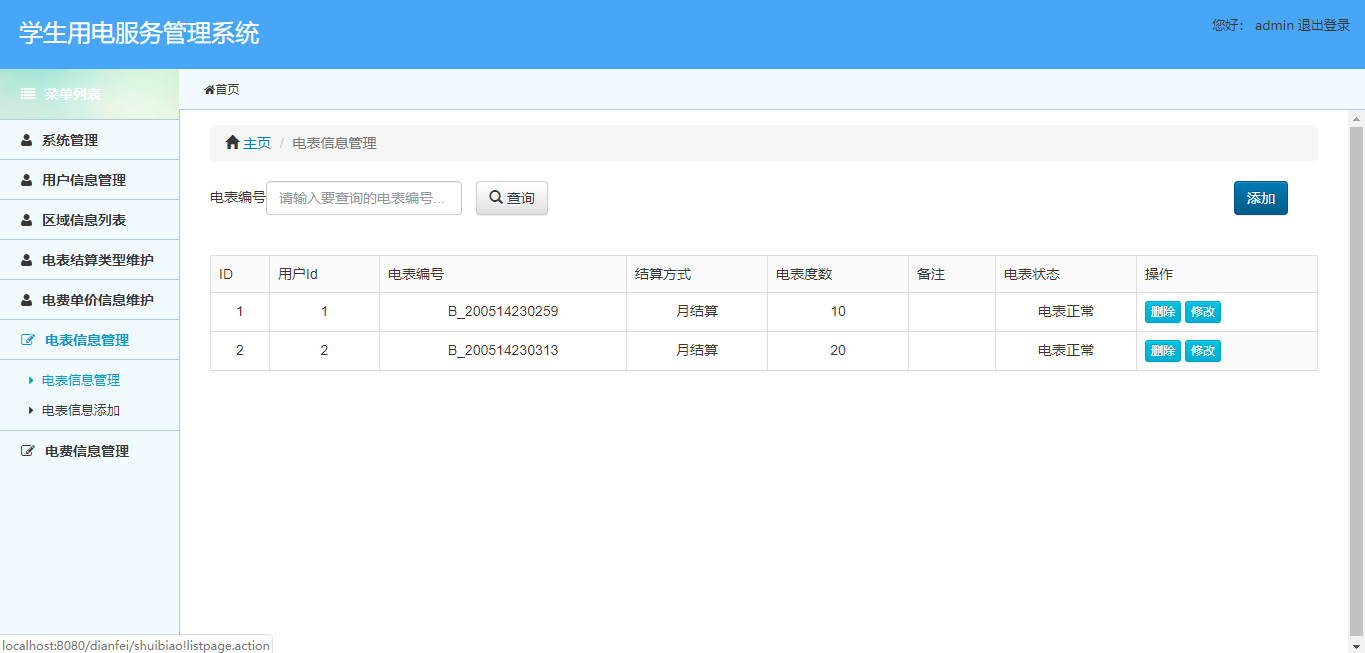Click the 电表度数 value 10
The height and width of the screenshot is (653, 1365).
[838, 312]
